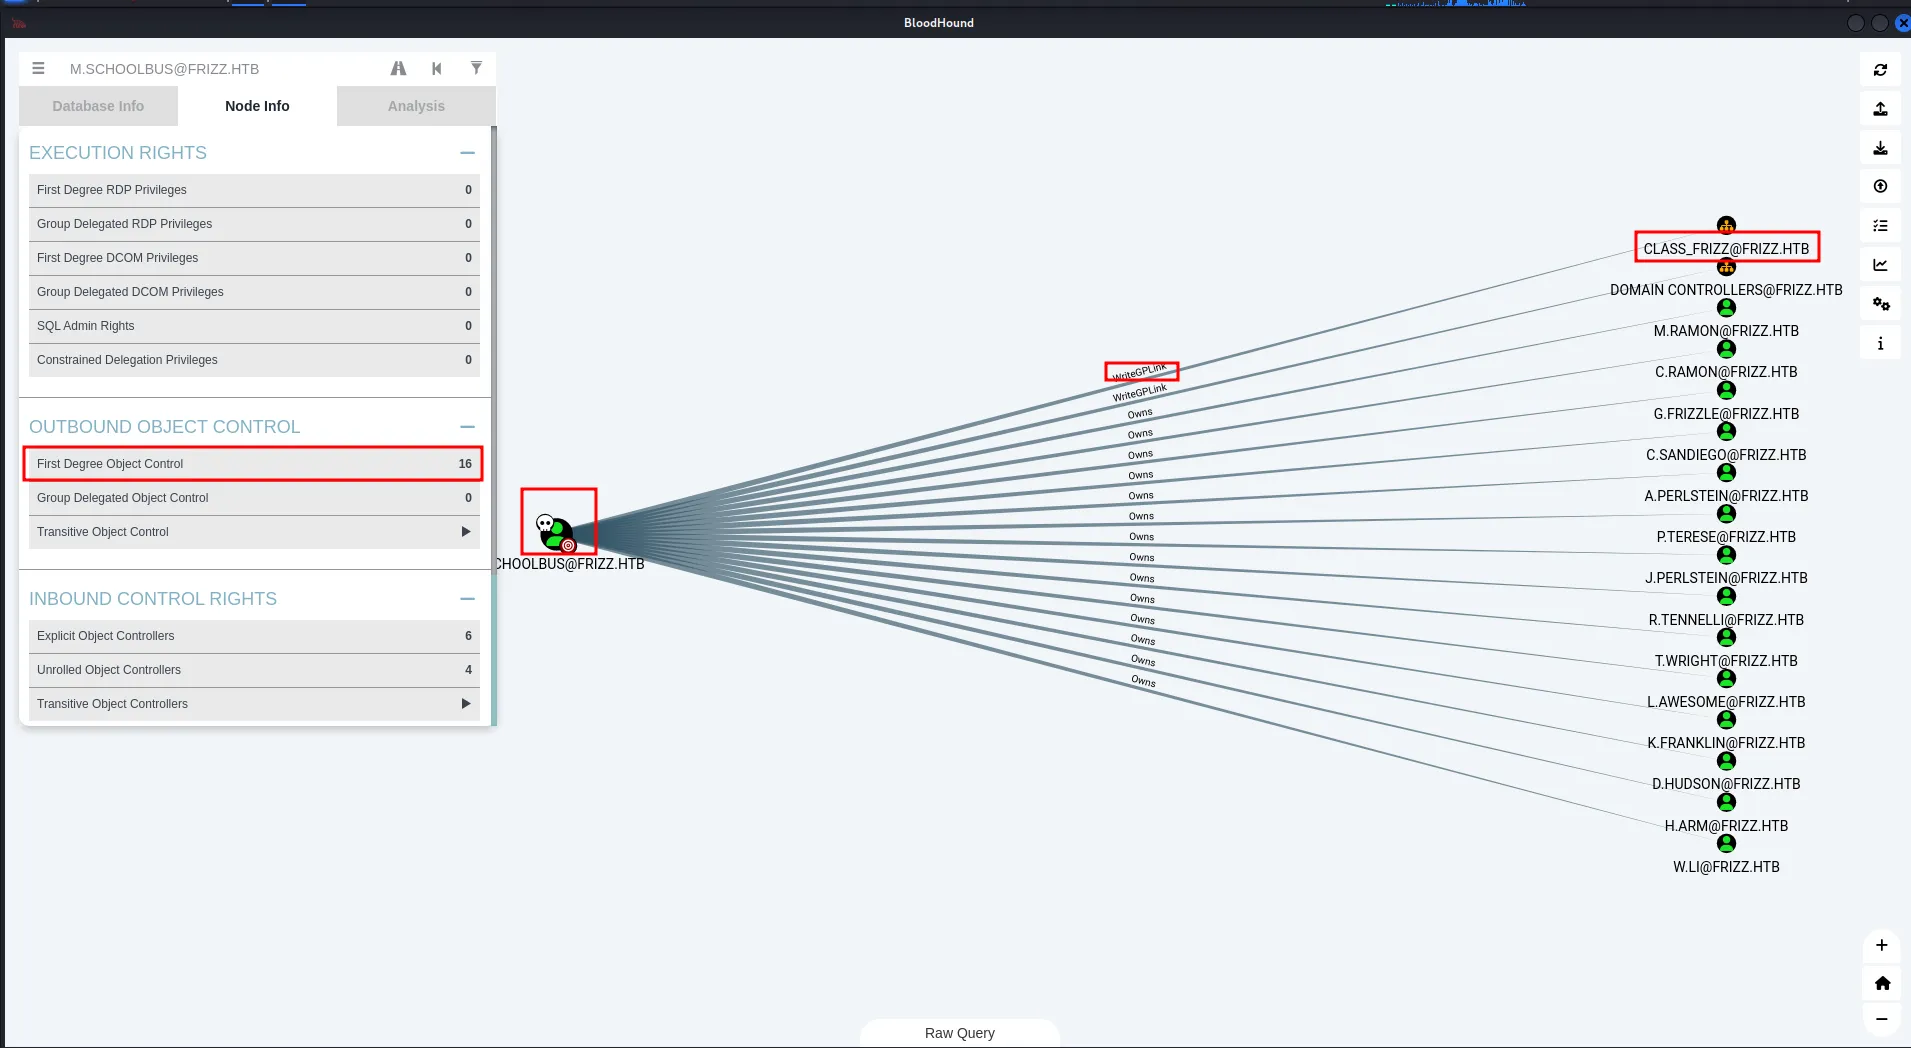Select the C.SANDIEGO user node icon
The height and width of the screenshot is (1048, 1911).
pos(1726,431)
